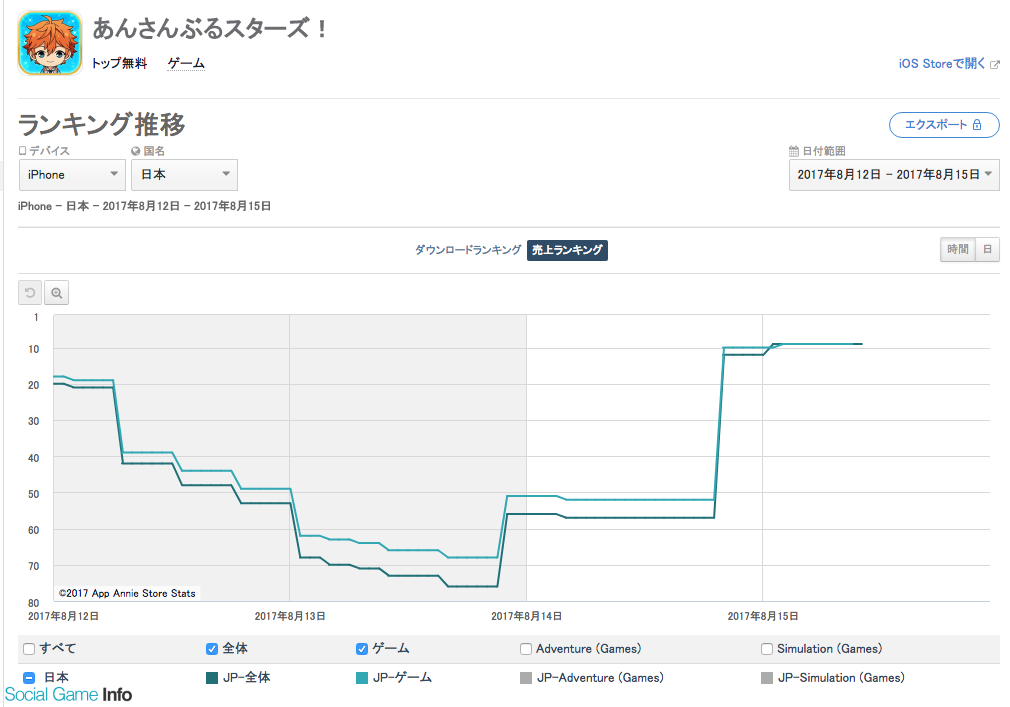Check the すべて checkbox
The width and height of the screenshot is (1010, 707).
coord(29,649)
